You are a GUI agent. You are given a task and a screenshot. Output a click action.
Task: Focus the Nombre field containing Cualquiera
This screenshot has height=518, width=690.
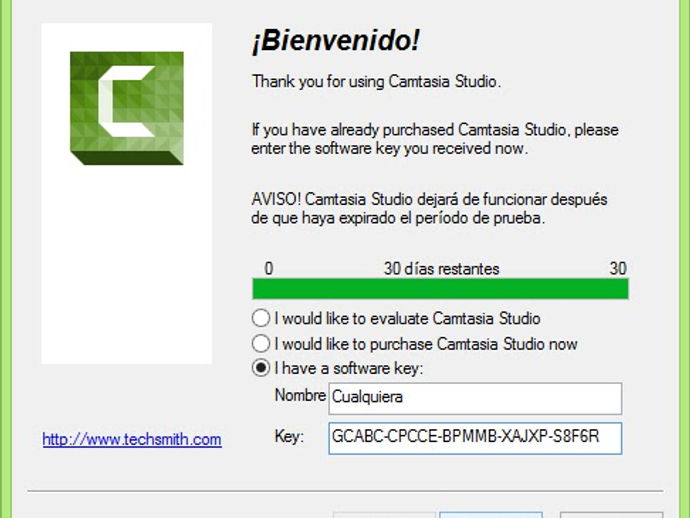tap(475, 398)
